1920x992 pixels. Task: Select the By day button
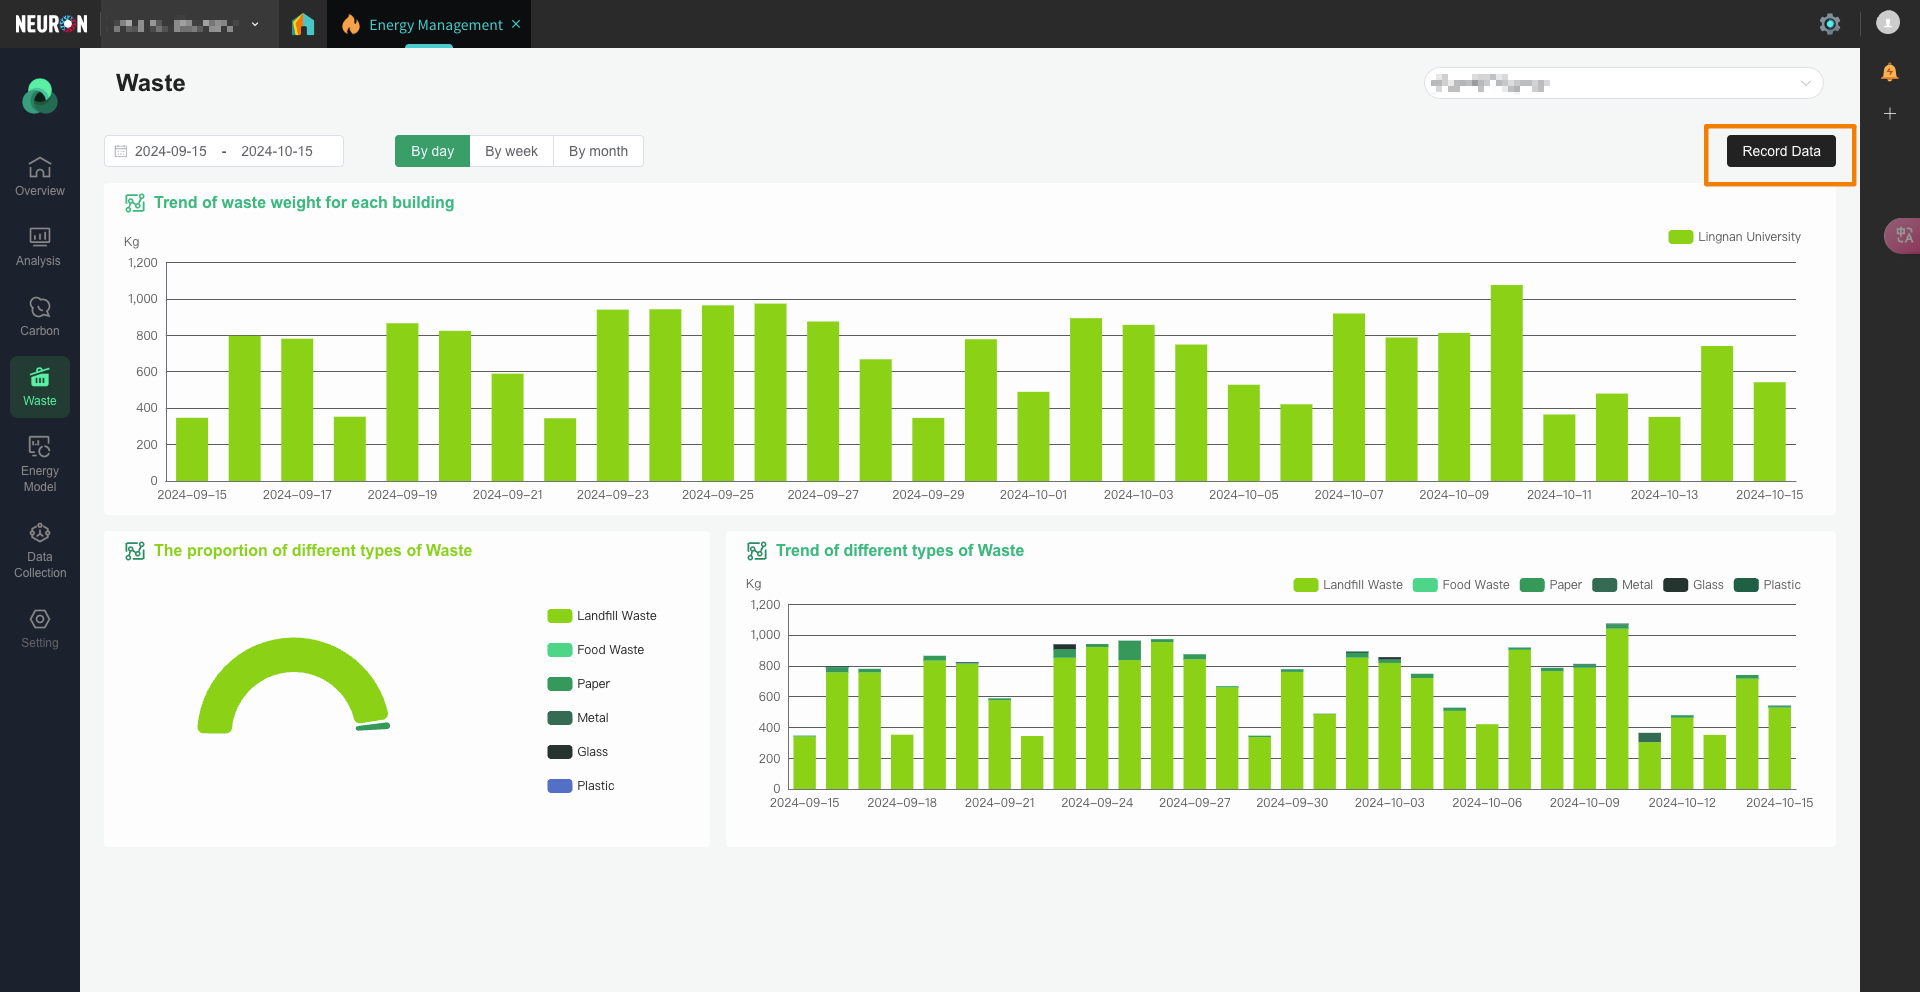pyautogui.click(x=432, y=151)
